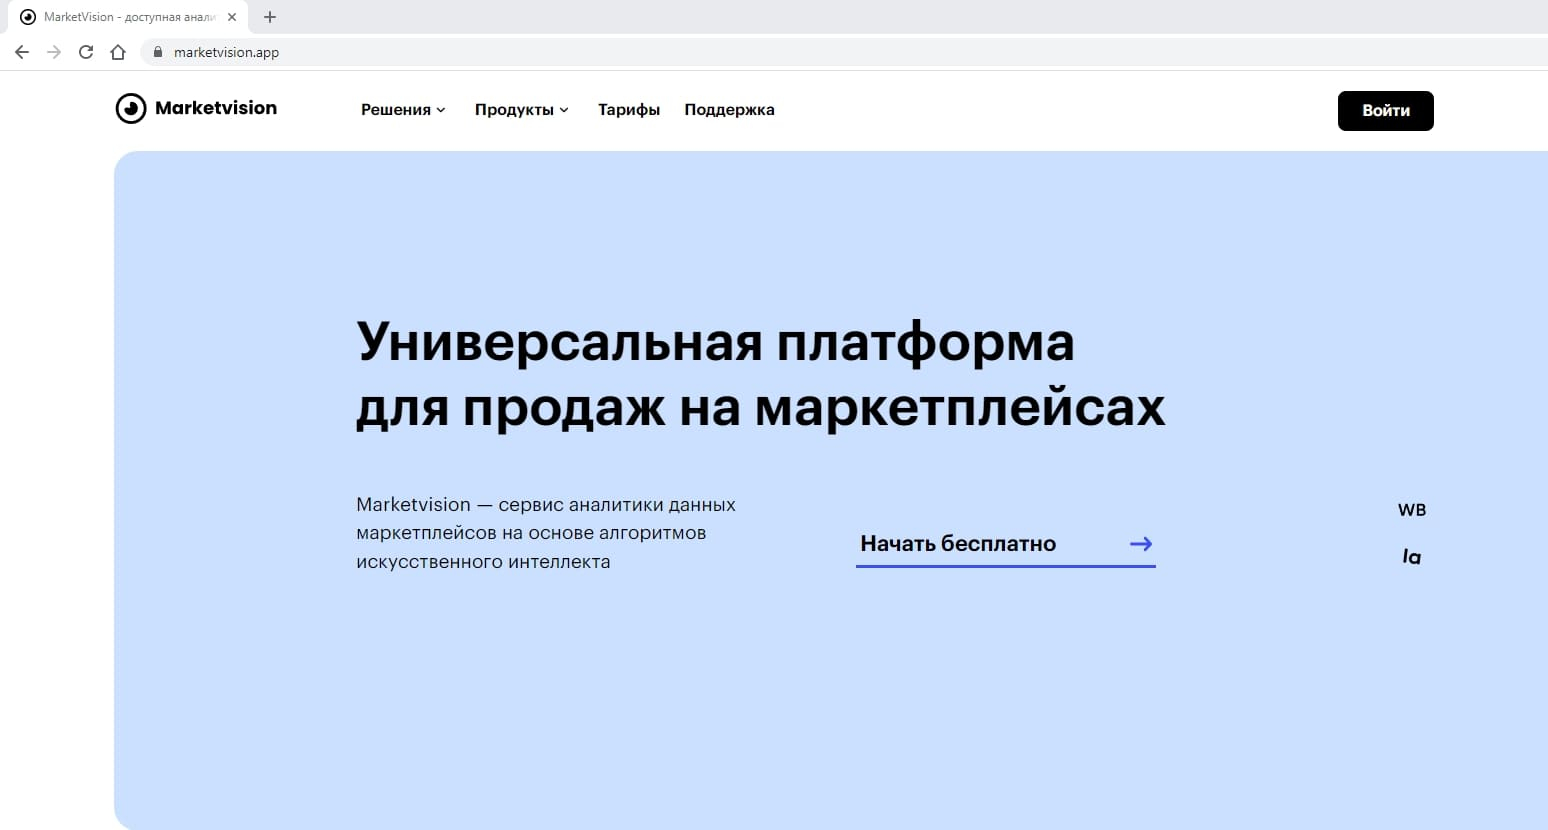Expand the Продукты dropdown menu
Image resolution: width=1548 pixels, height=830 pixels.
522,110
